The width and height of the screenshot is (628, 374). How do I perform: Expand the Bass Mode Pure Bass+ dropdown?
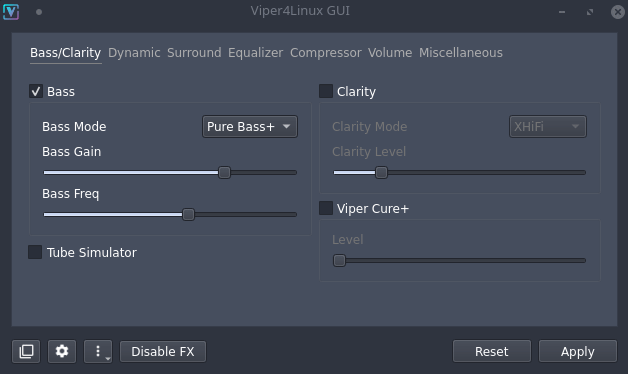click(250, 127)
